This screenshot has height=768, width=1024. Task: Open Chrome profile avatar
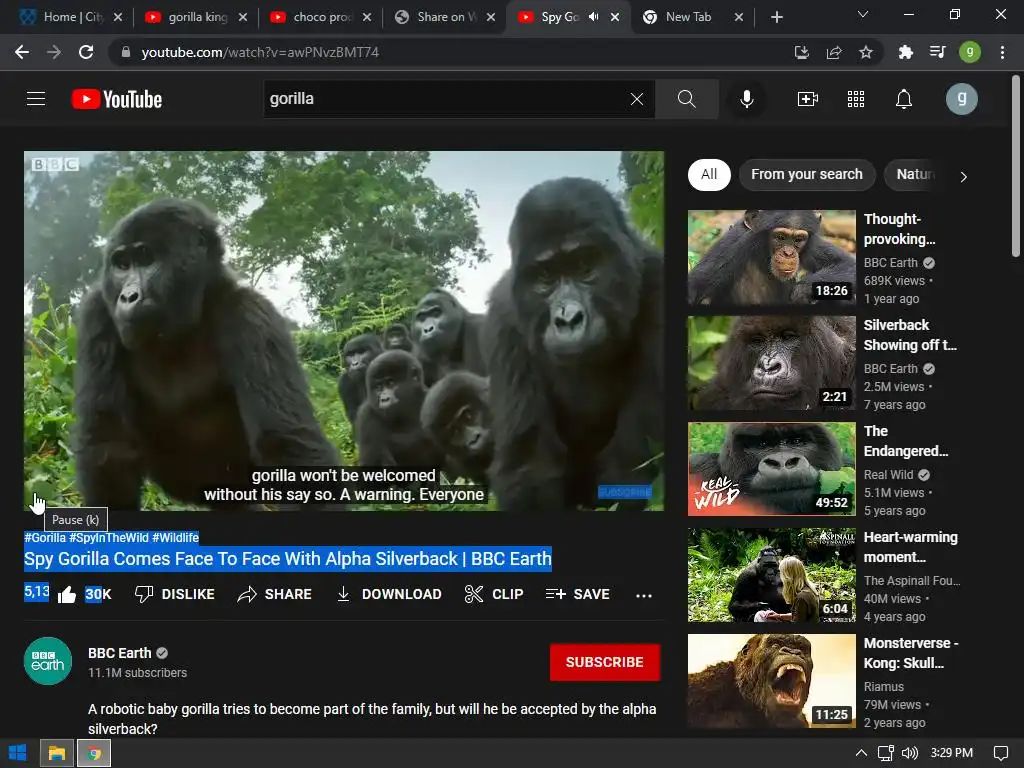970,52
